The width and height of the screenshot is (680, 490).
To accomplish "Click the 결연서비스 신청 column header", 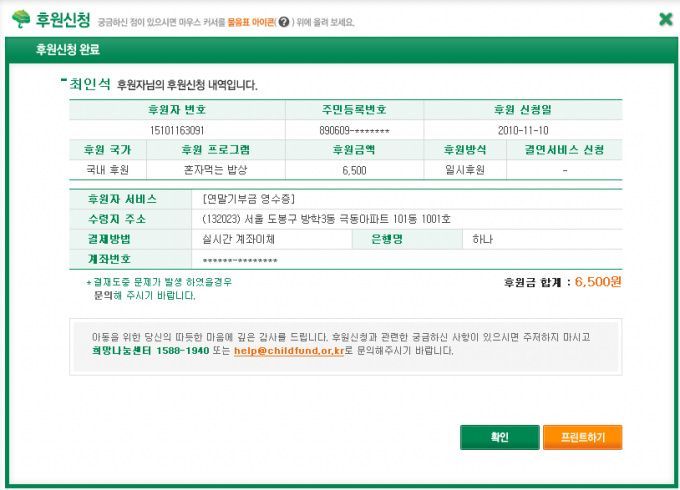I will [564, 150].
